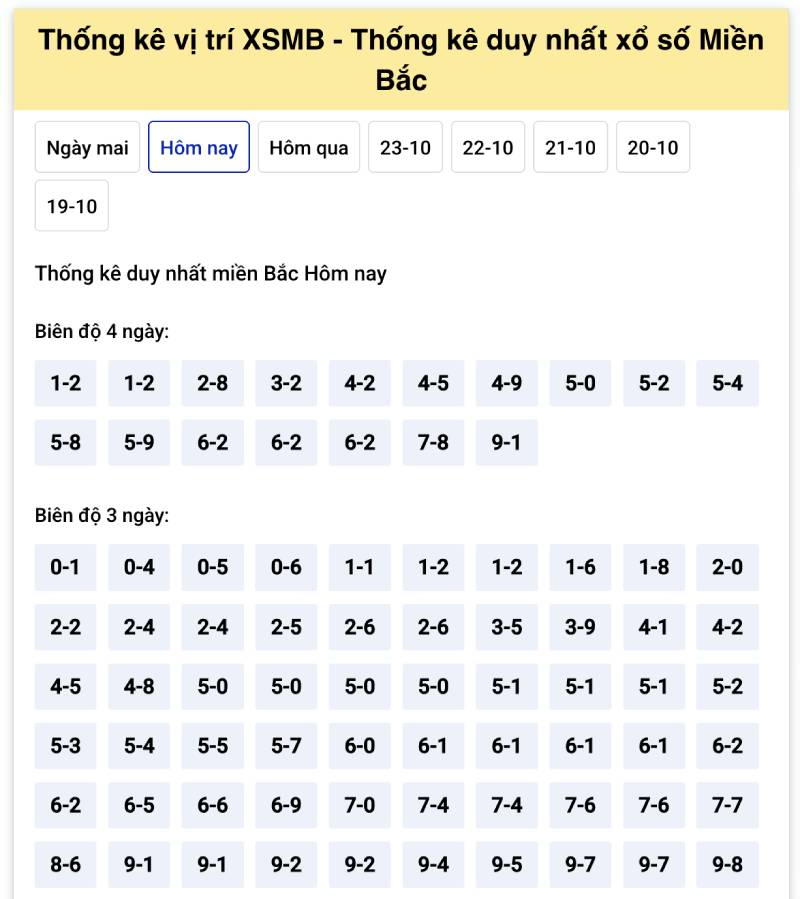Select the 3-9 cell
Image resolution: width=800 pixels, height=899 pixels.
(x=580, y=627)
